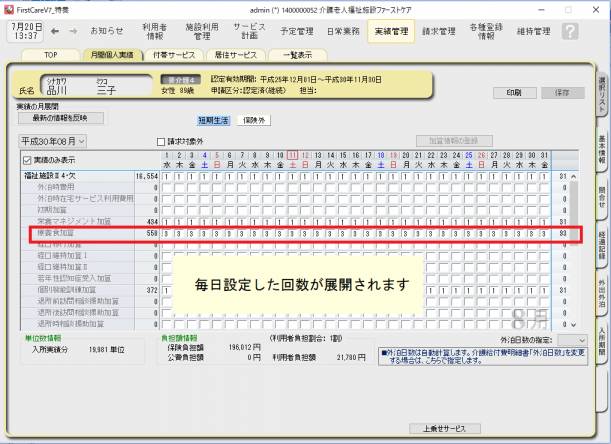Open help with the question mark icon

click(x=570, y=31)
